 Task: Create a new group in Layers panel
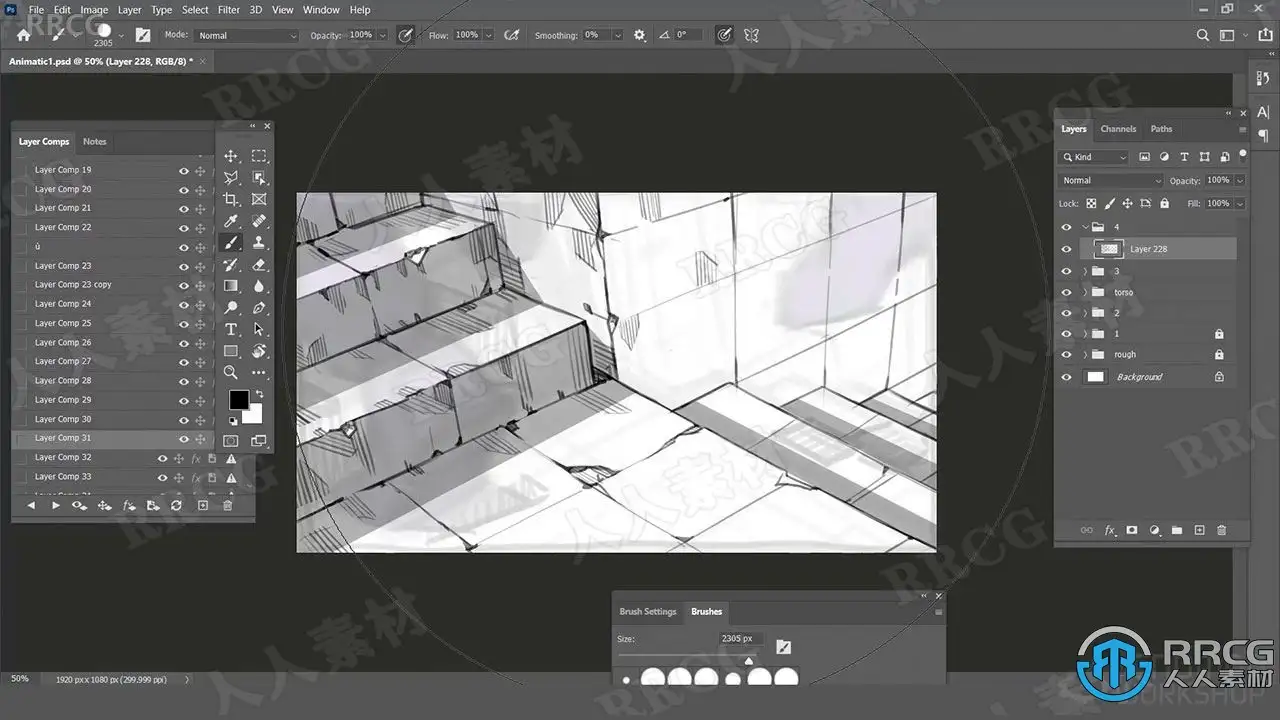pos(1177,530)
